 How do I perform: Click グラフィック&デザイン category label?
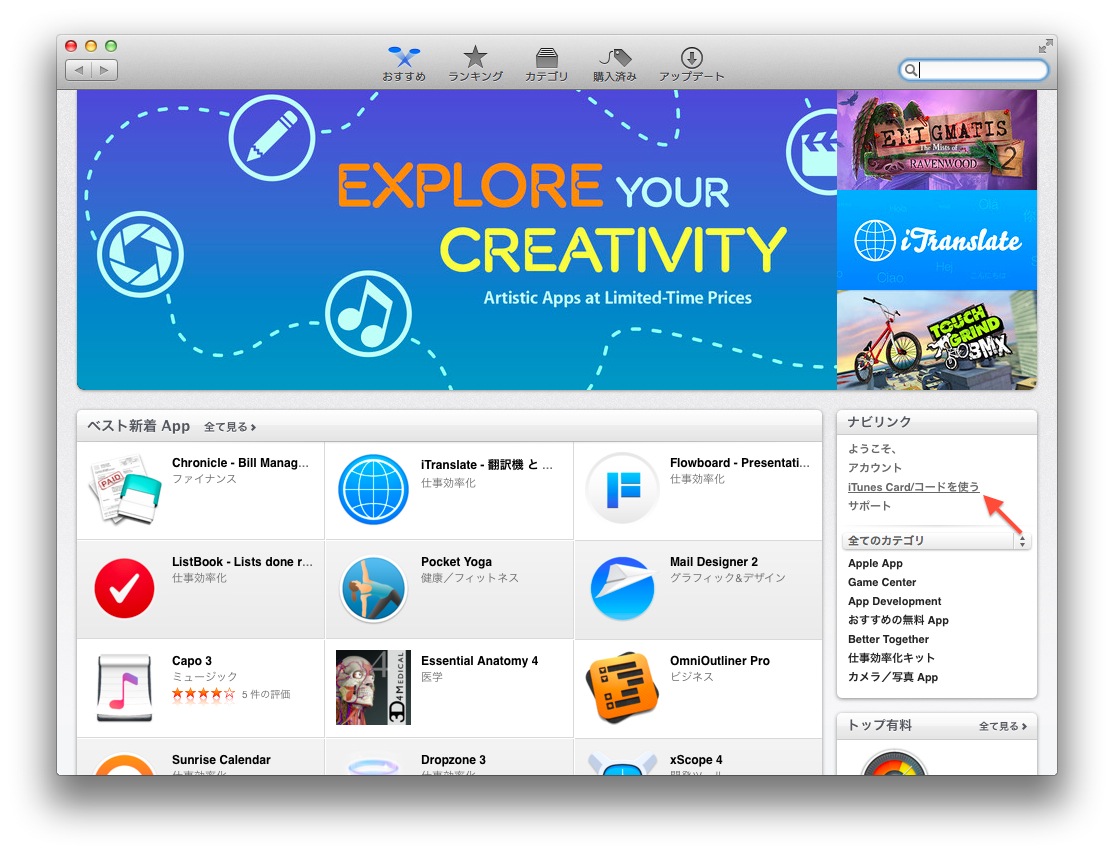tap(728, 578)
